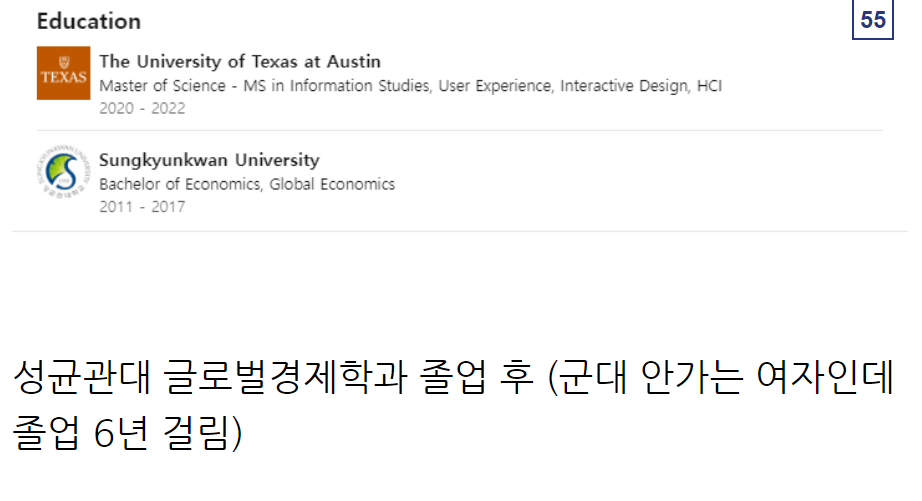The height and width of the screenshot is (501, 922).
Task: Click the User Experience field text
Action: pos(495,86)
